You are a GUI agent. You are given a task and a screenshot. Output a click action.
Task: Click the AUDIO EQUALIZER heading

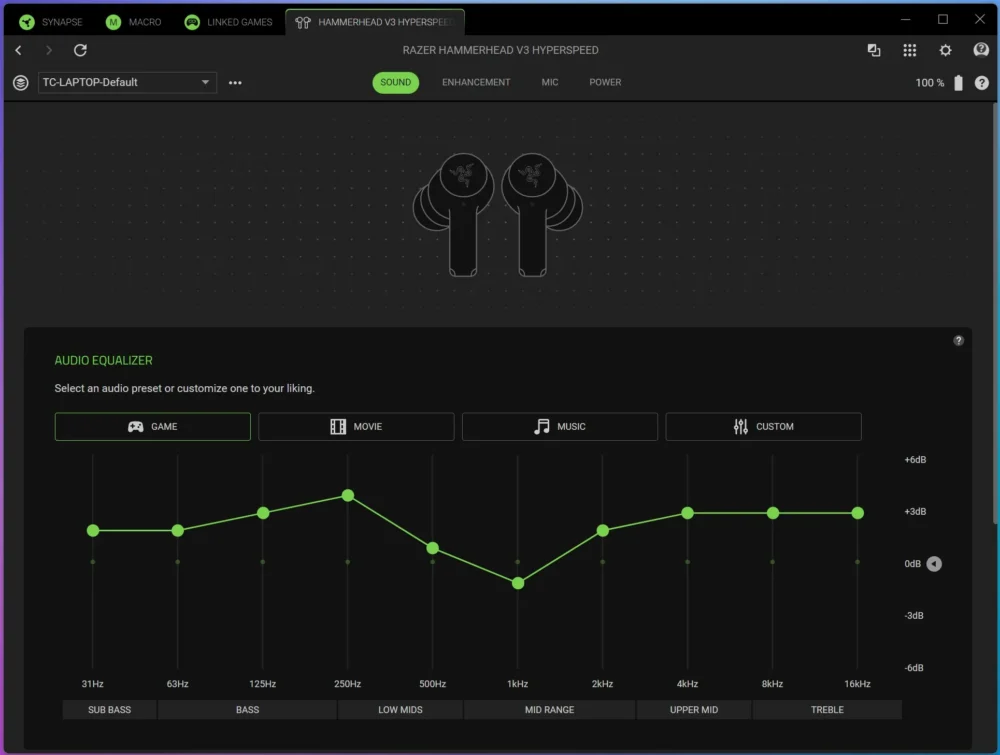(103, 360)
